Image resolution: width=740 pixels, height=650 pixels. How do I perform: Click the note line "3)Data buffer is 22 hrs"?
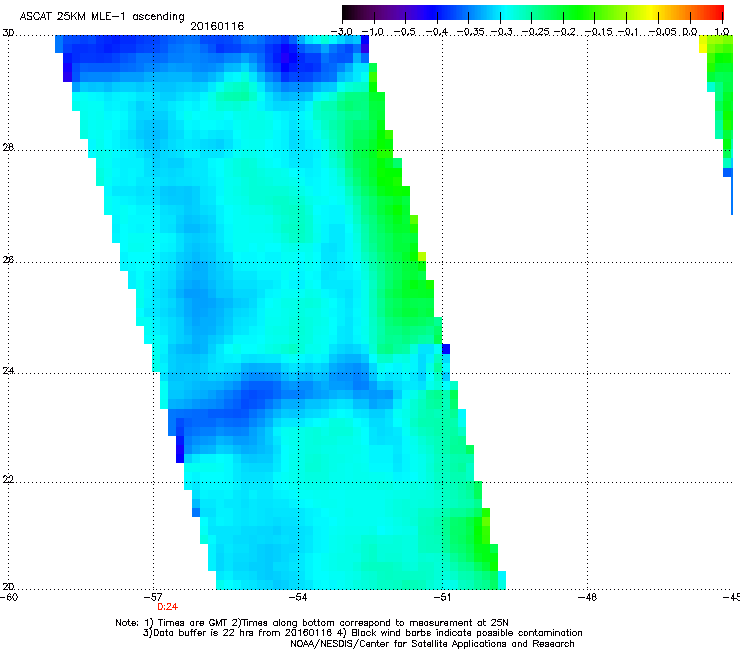pos(362,633)
